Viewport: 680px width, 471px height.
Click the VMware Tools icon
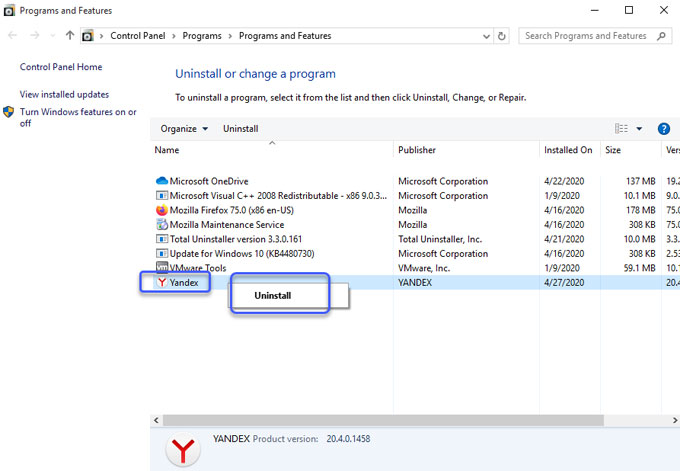162,267
